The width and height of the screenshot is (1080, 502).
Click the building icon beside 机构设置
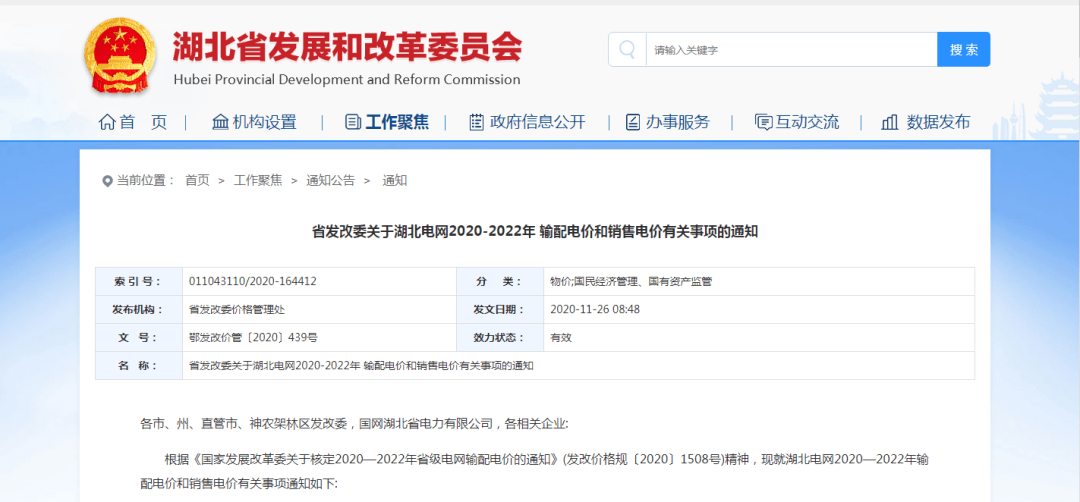(220, 122)
